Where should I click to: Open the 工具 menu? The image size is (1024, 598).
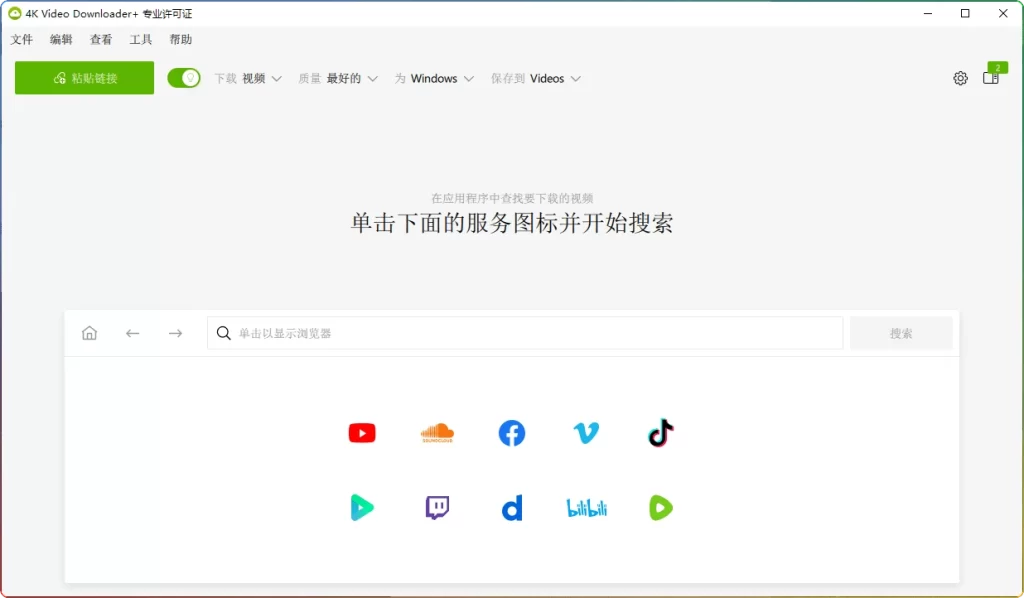[140, 40]
